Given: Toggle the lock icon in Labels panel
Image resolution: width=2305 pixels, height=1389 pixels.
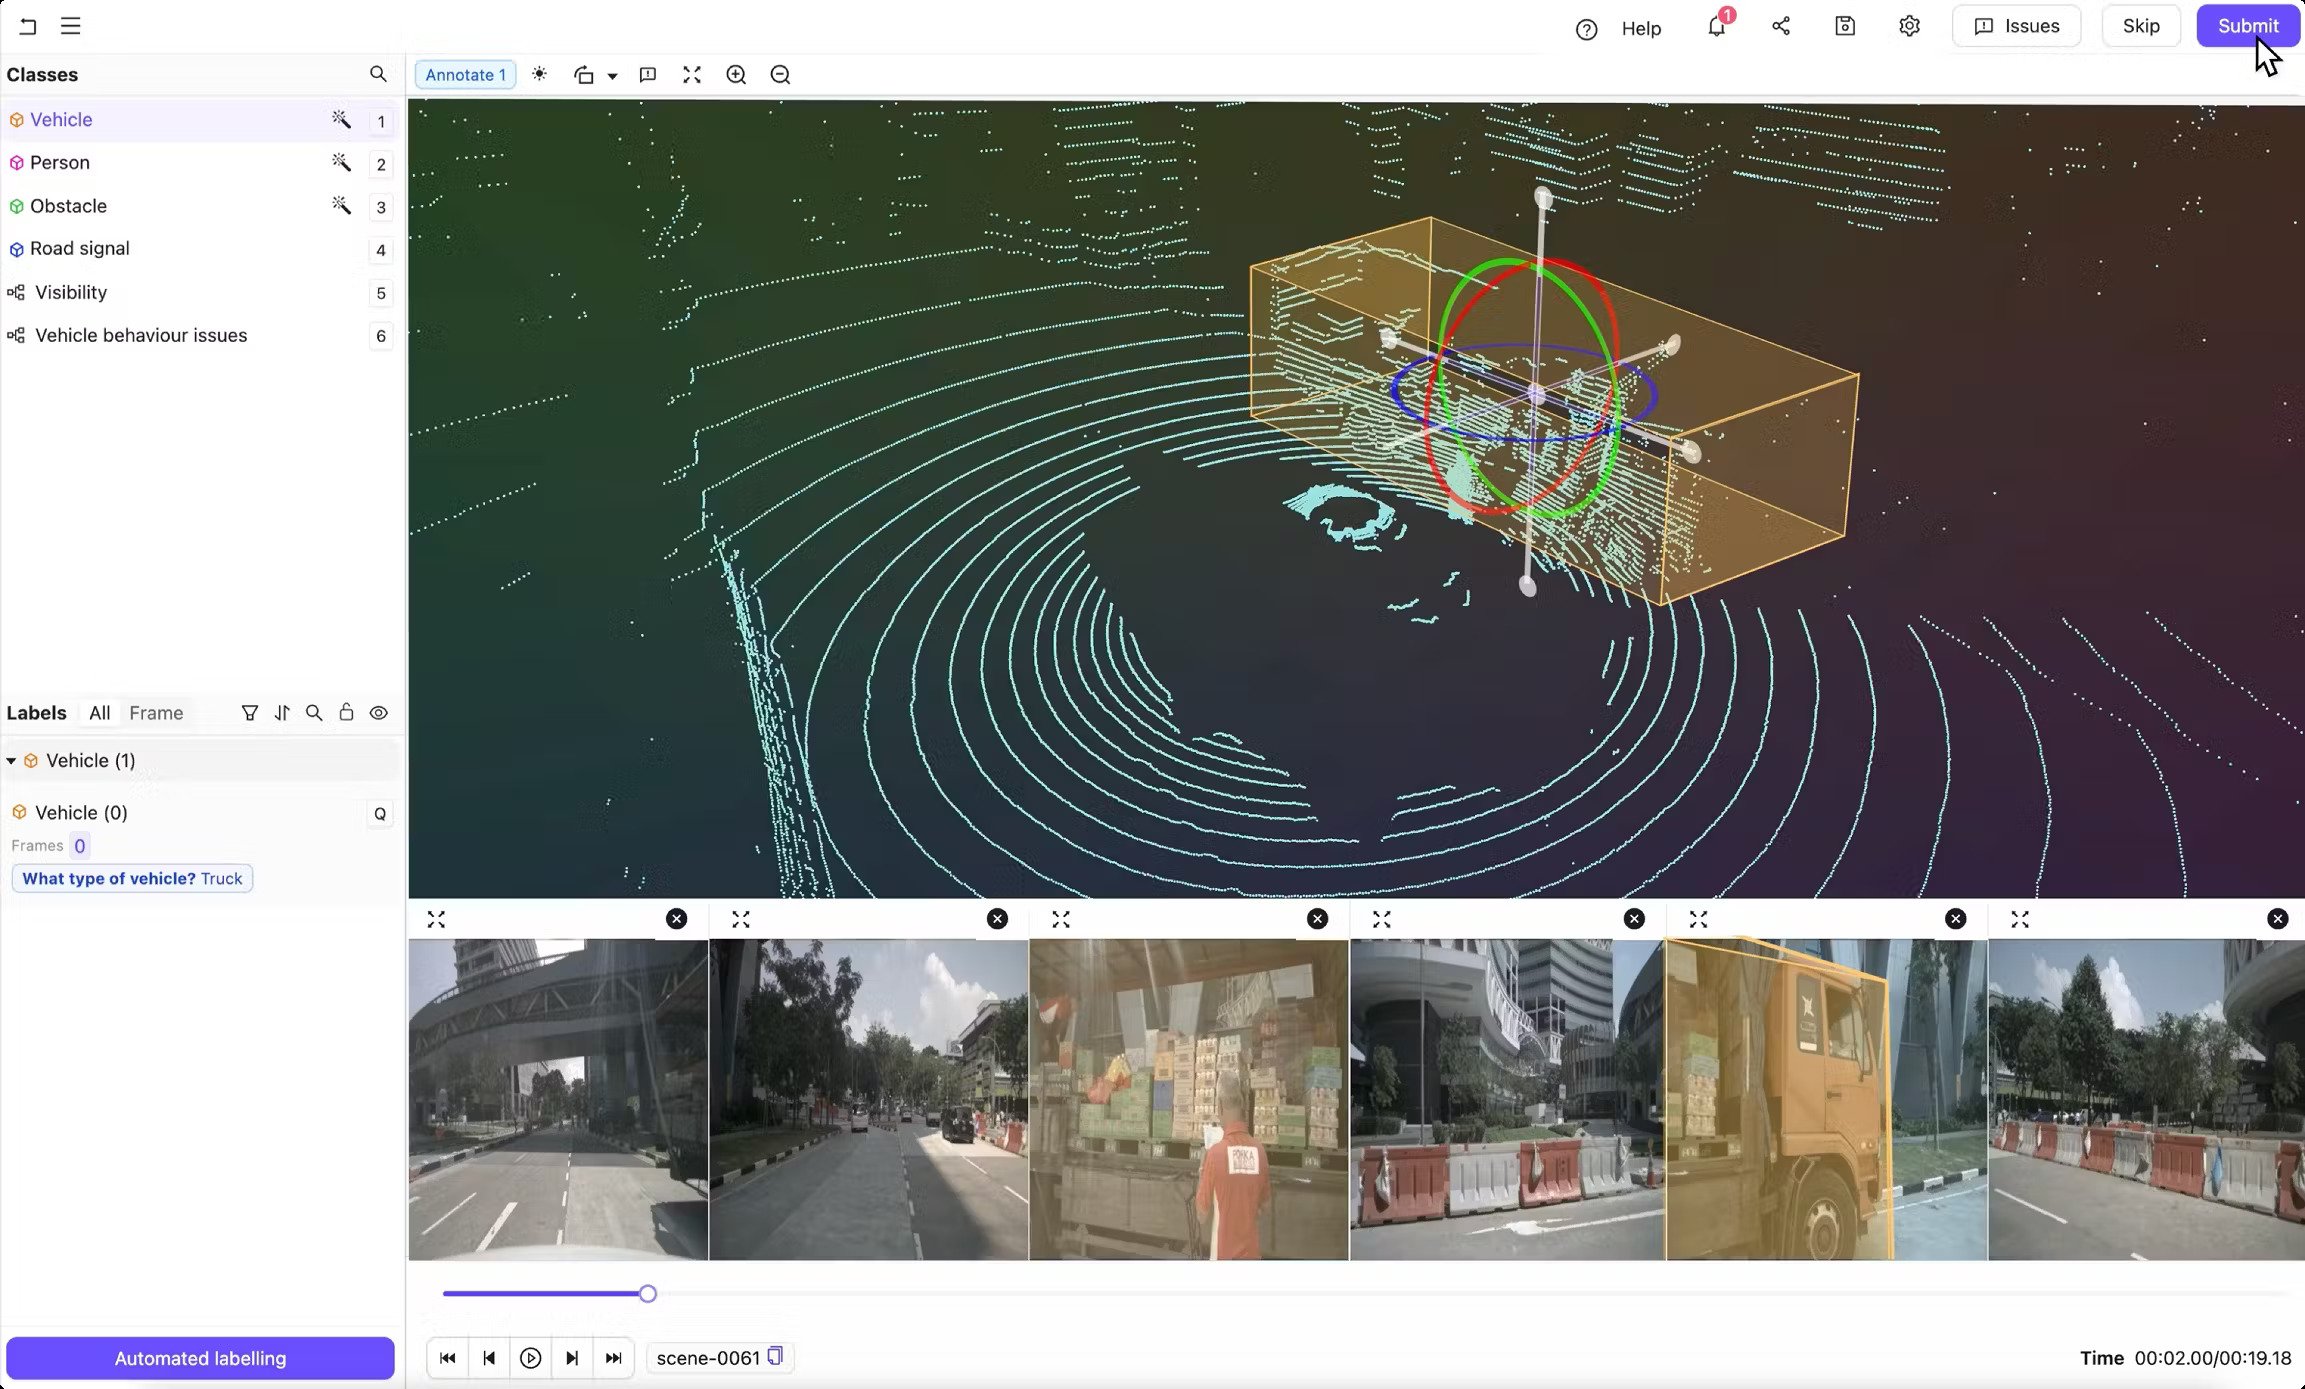Looking at the screenshot, I should tap(346, 713).
